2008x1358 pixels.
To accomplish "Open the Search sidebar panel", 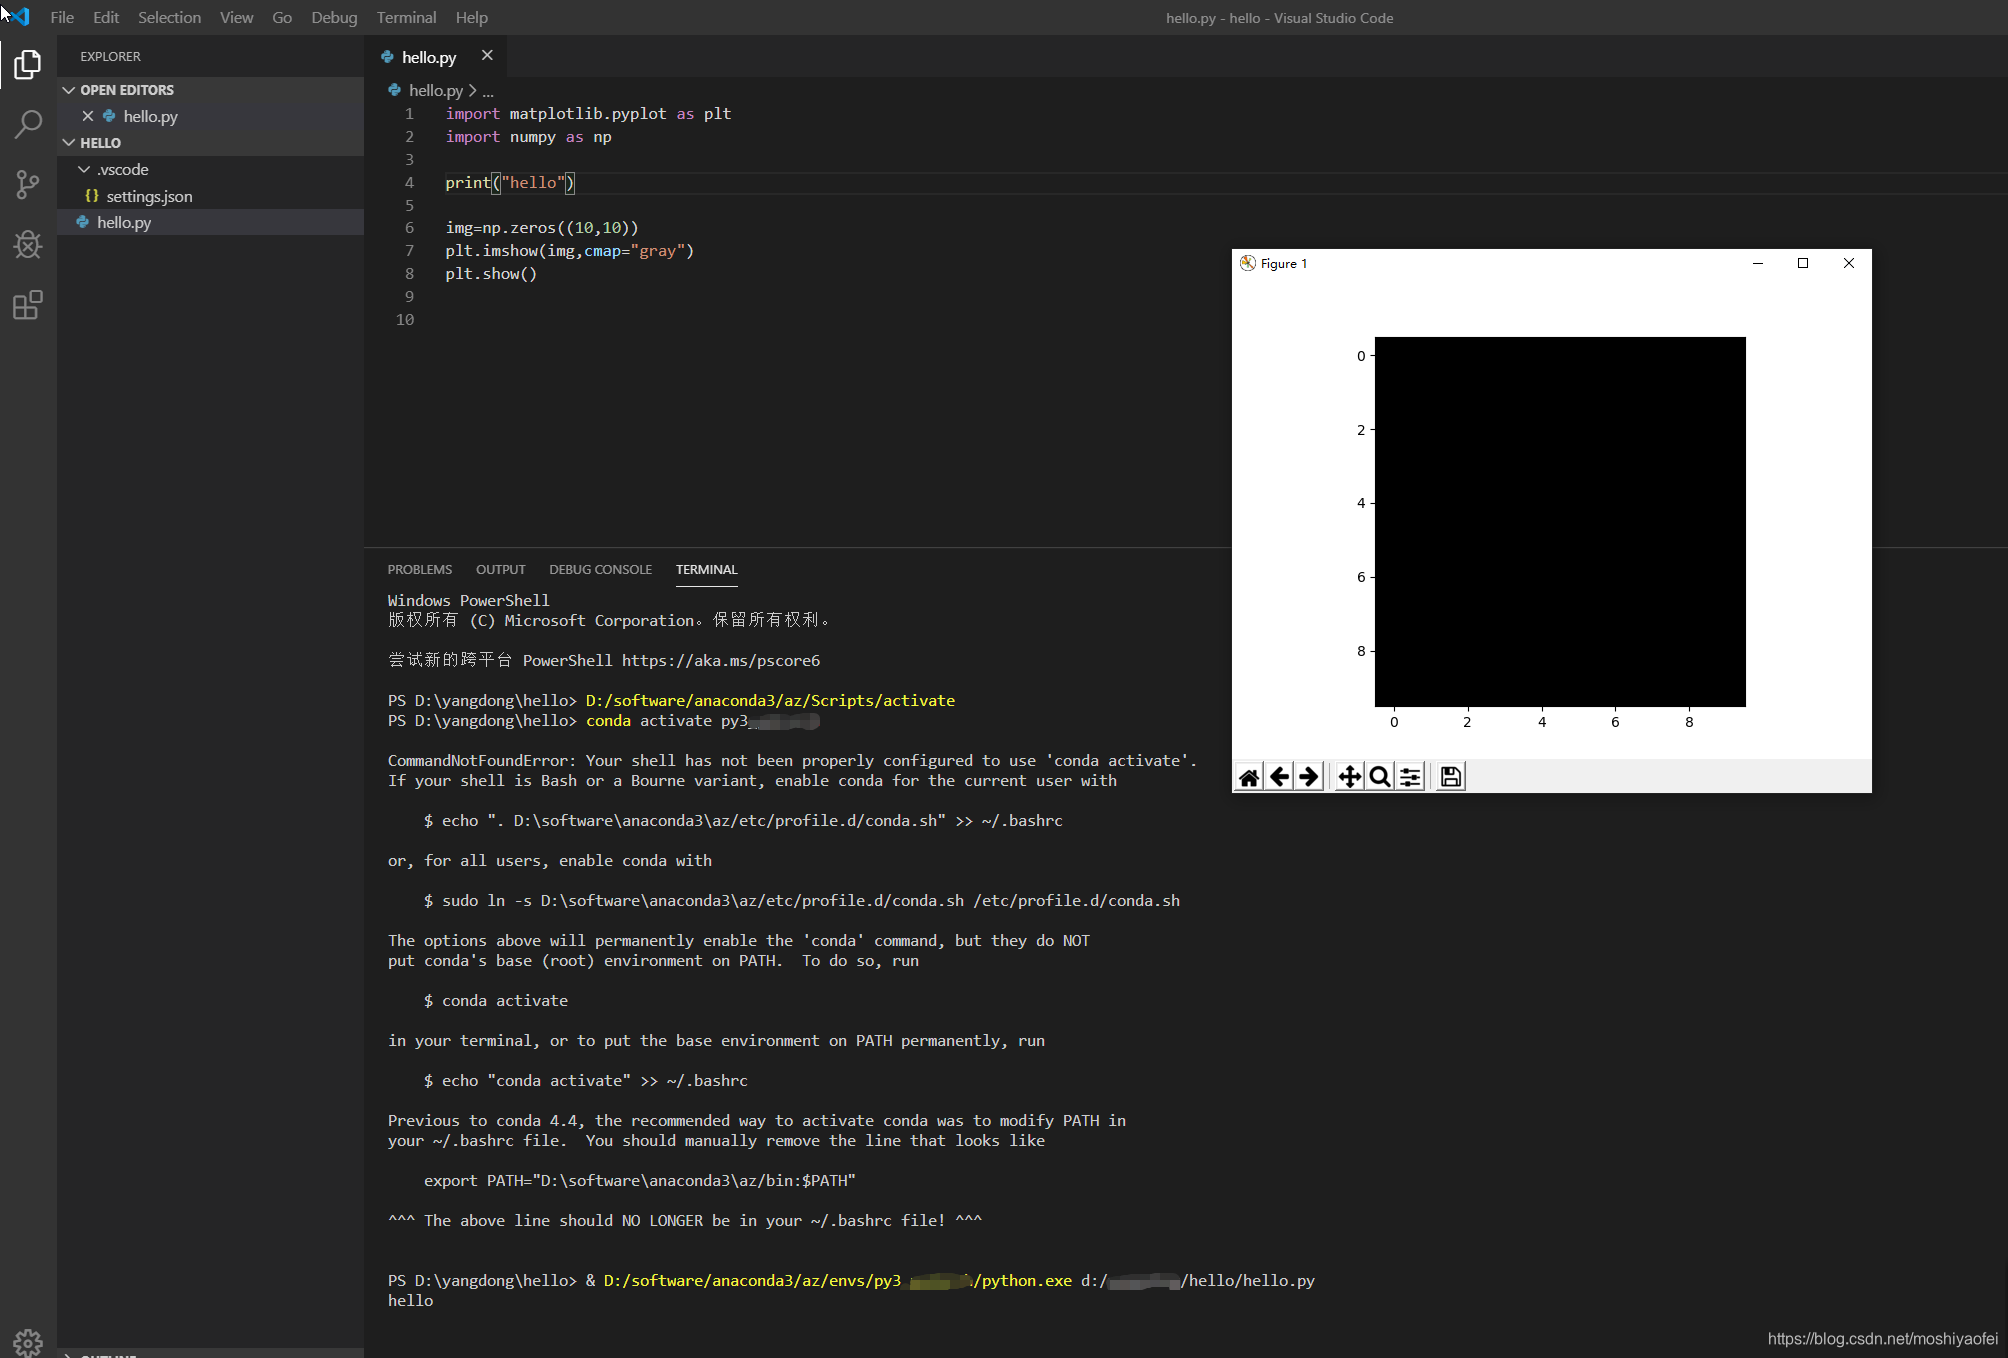I will point(27,124).
